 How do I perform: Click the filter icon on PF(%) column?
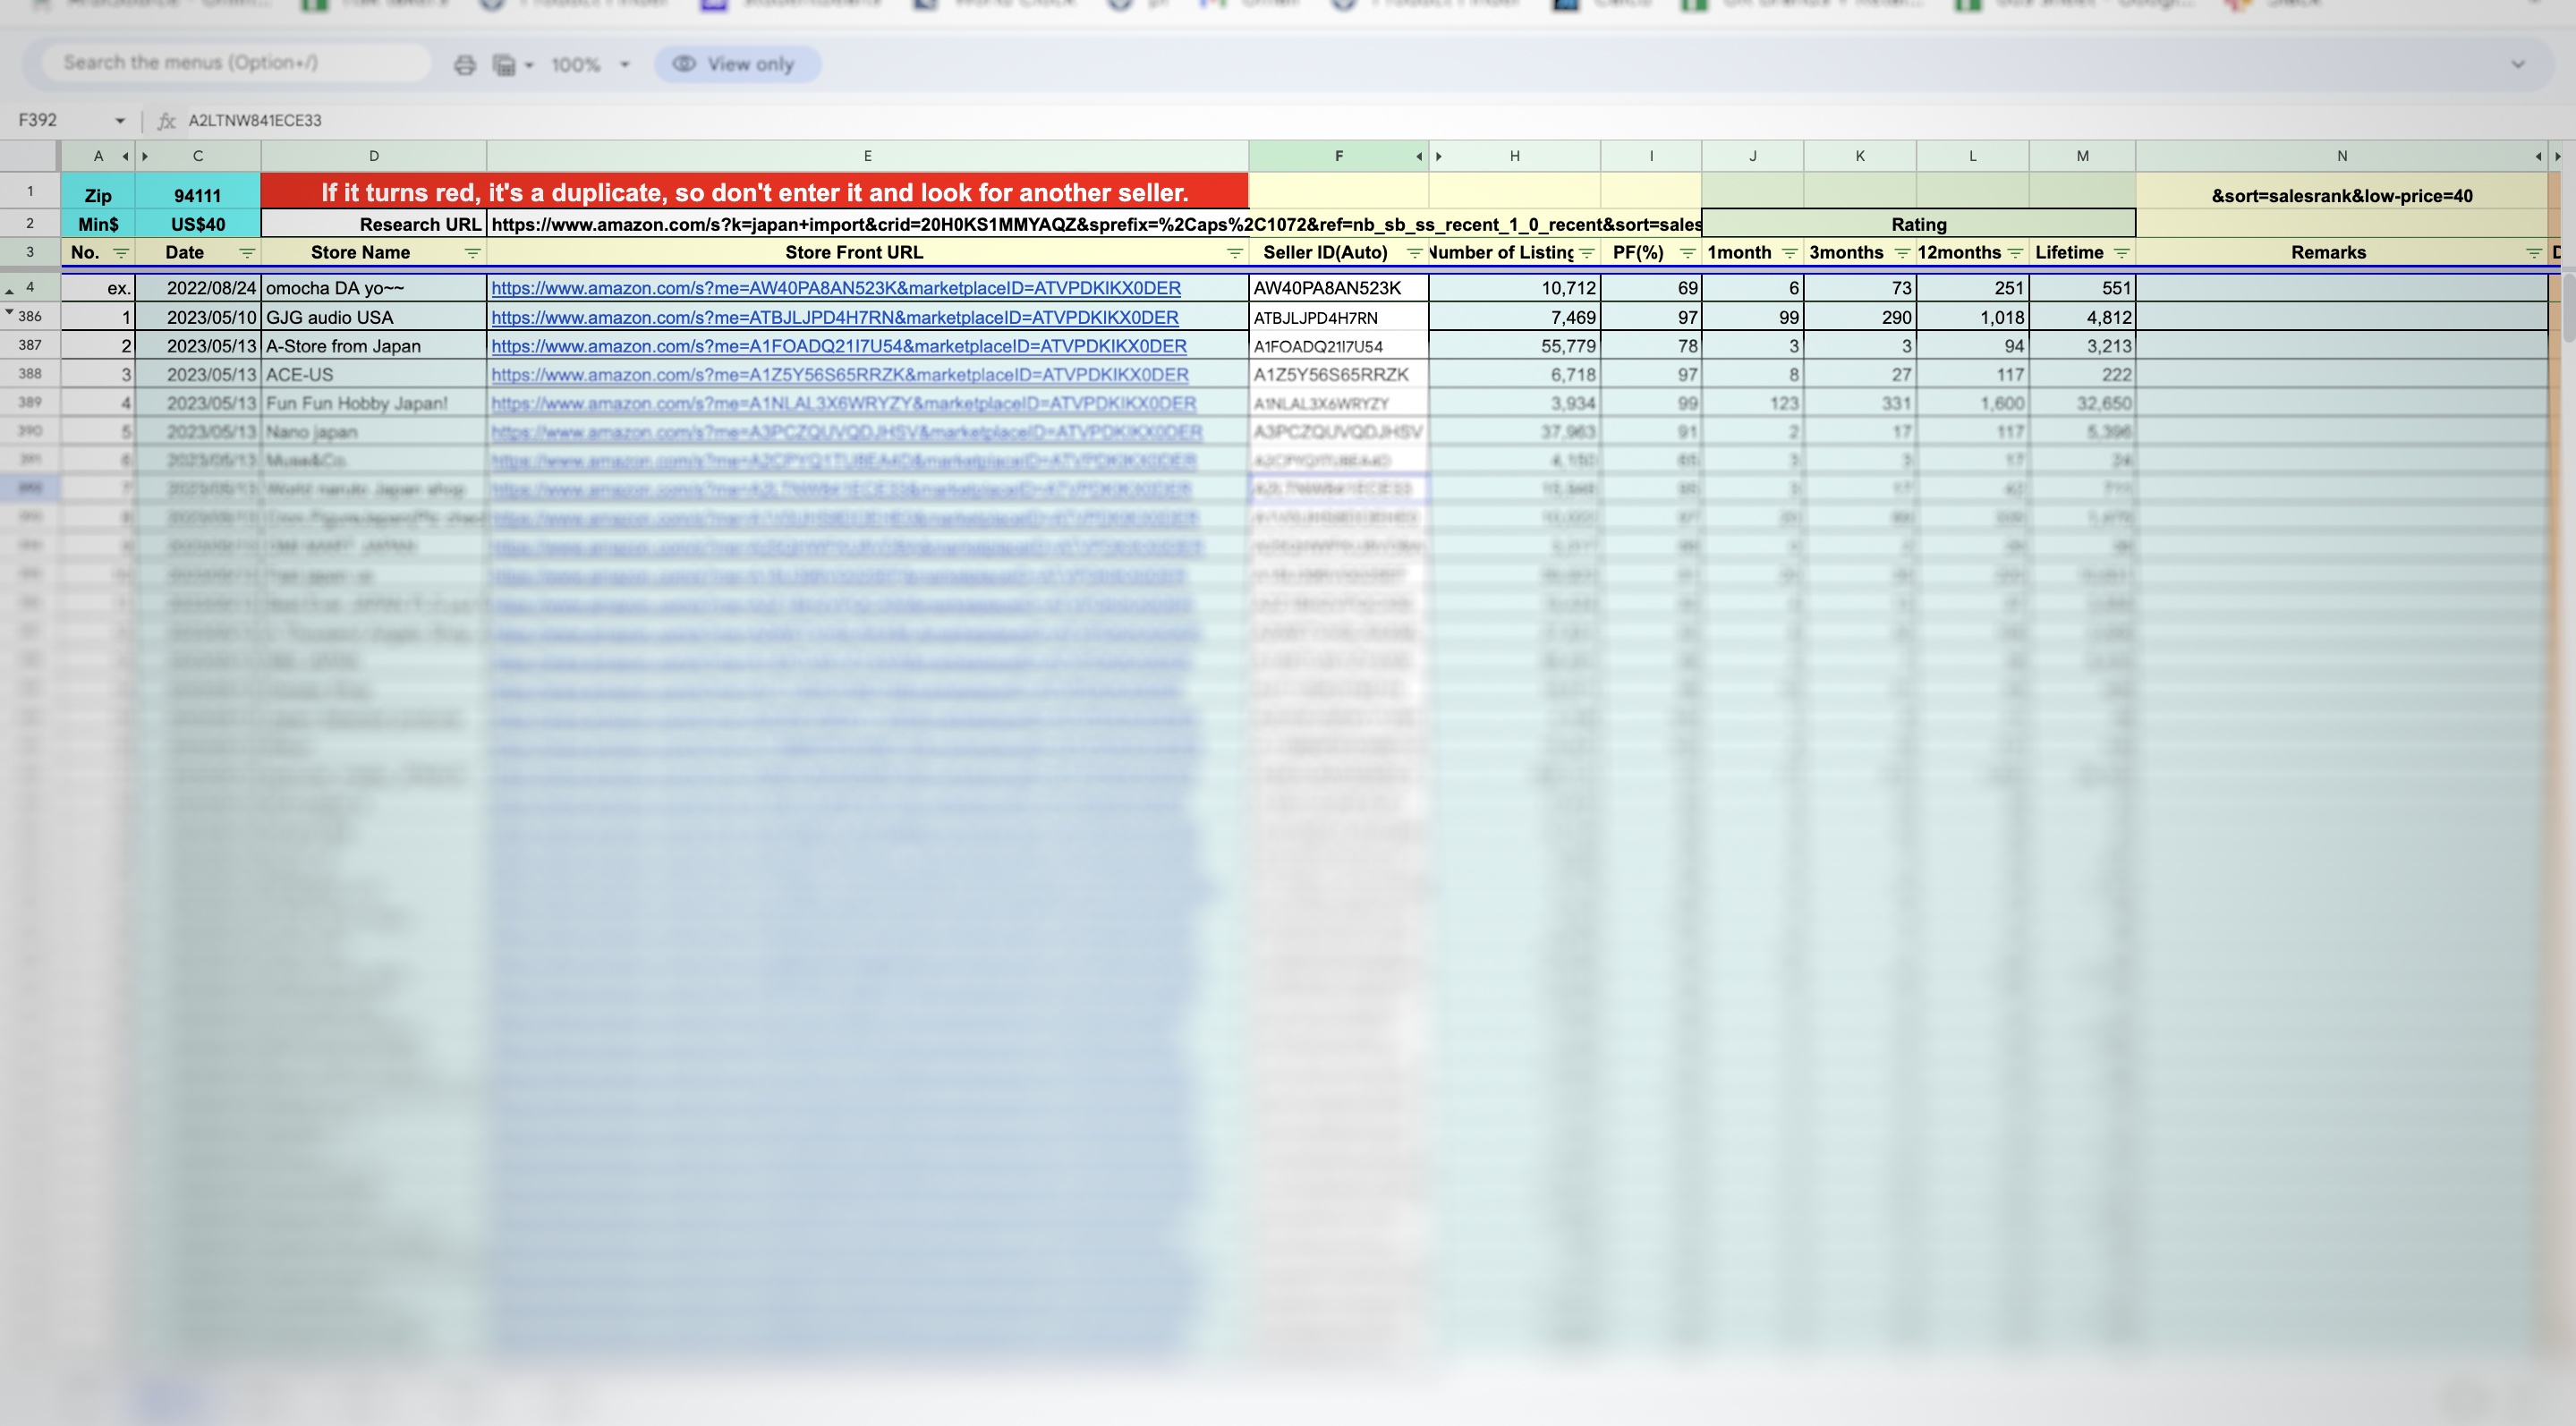tap(1687, 253)
